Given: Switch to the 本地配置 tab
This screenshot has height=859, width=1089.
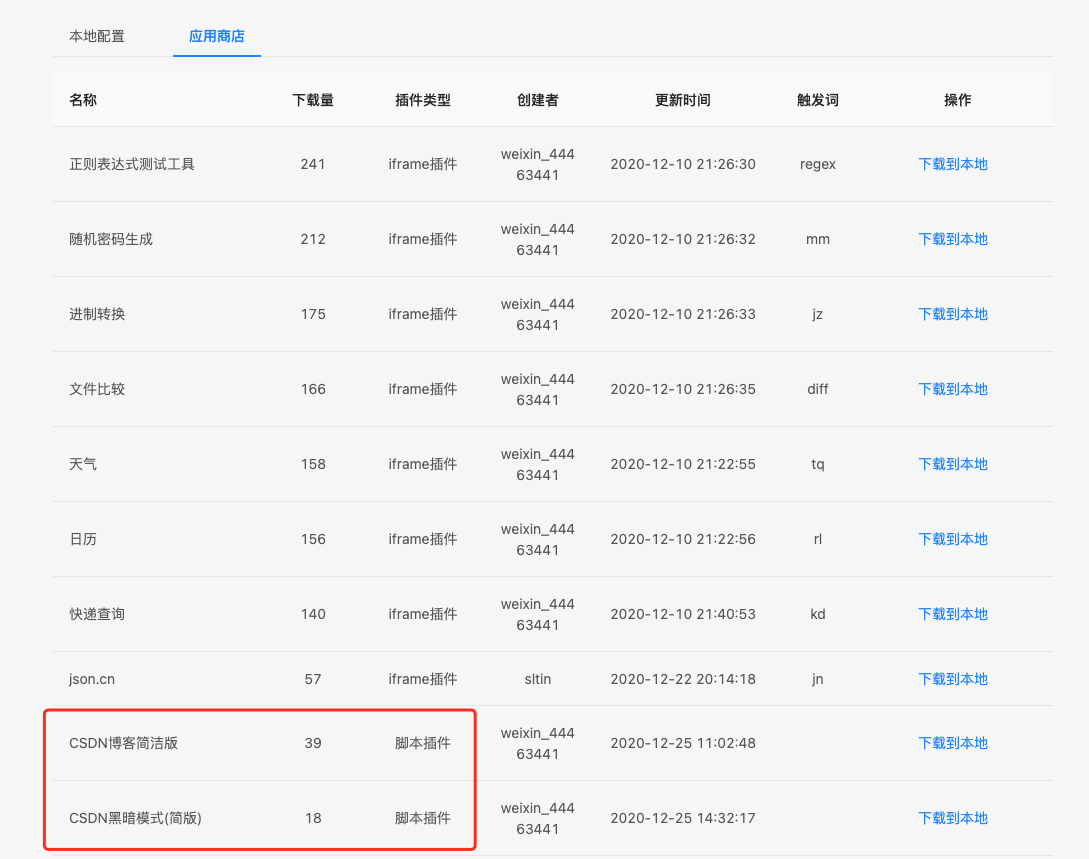Looking at the screenshot, I should pos(97,36).
